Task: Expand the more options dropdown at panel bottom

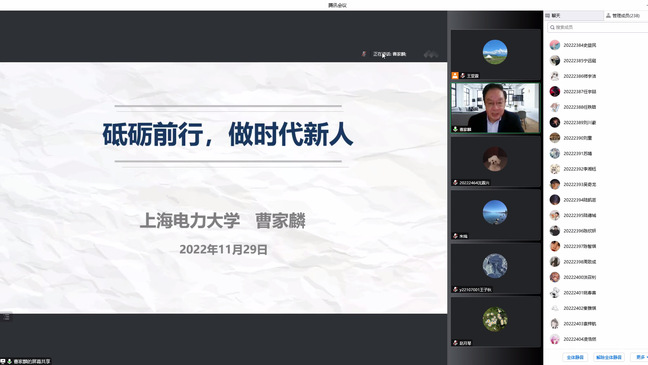Action: point(641,357)
